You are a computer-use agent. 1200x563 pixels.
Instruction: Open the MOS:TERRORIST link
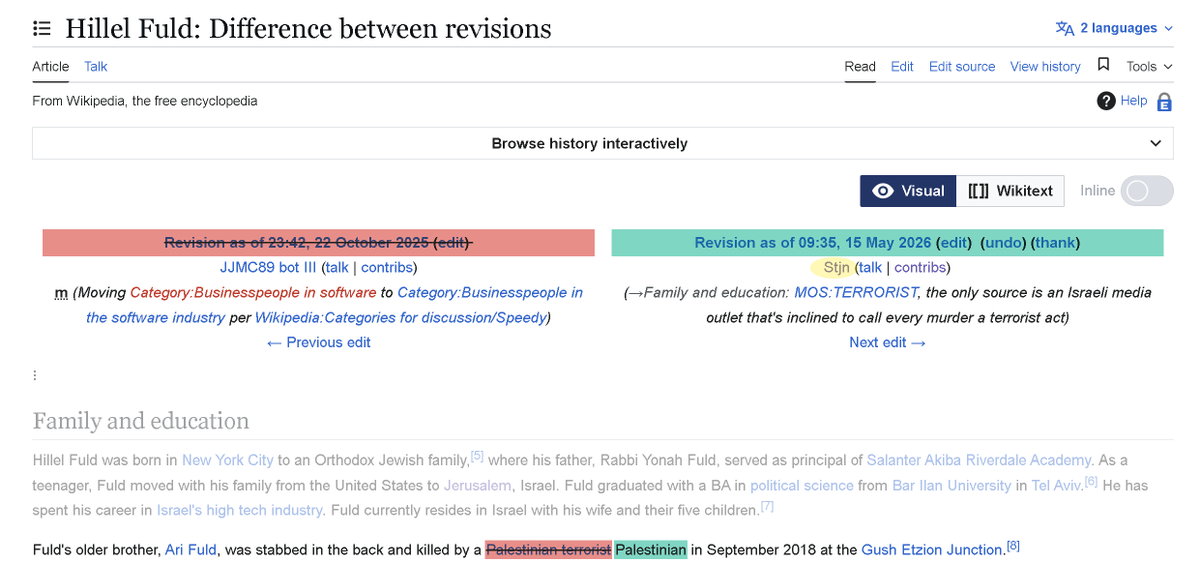coord(856,292)
